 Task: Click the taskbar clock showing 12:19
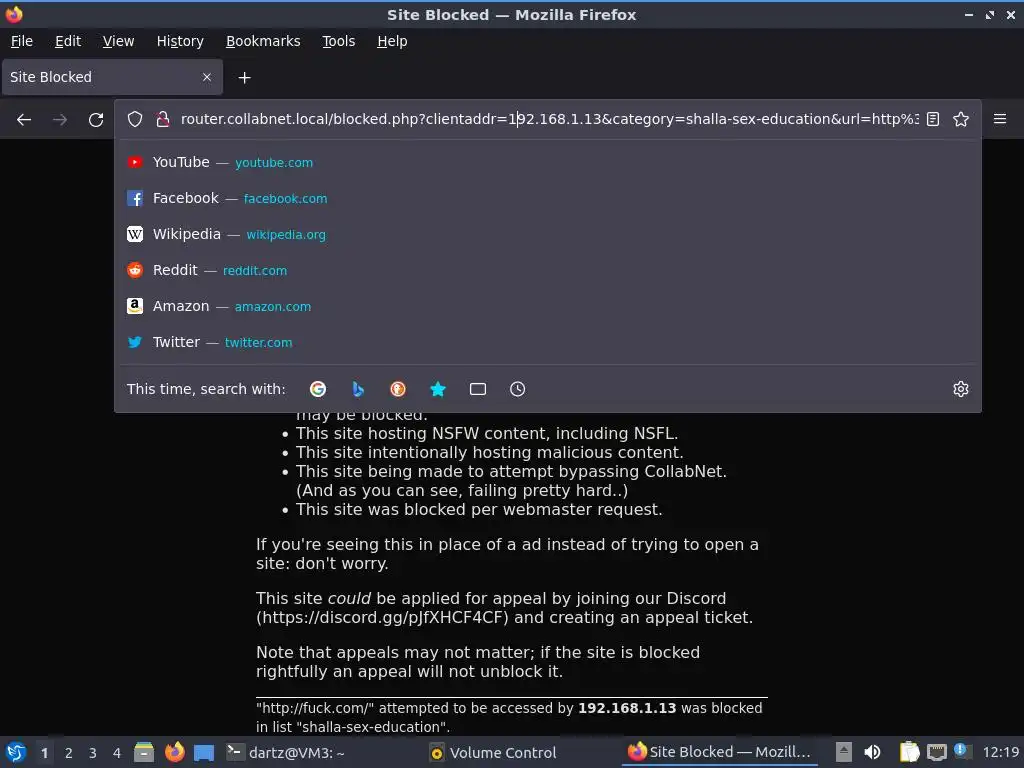tap(1000, 753)
